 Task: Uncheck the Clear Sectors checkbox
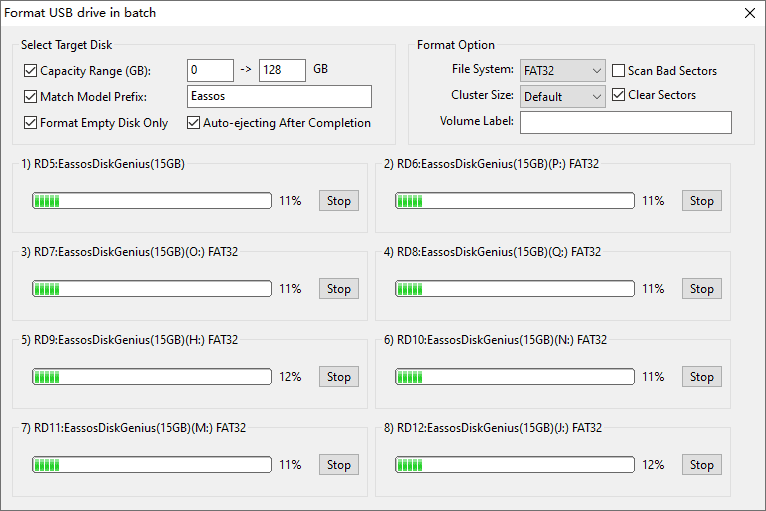[619, 95]
